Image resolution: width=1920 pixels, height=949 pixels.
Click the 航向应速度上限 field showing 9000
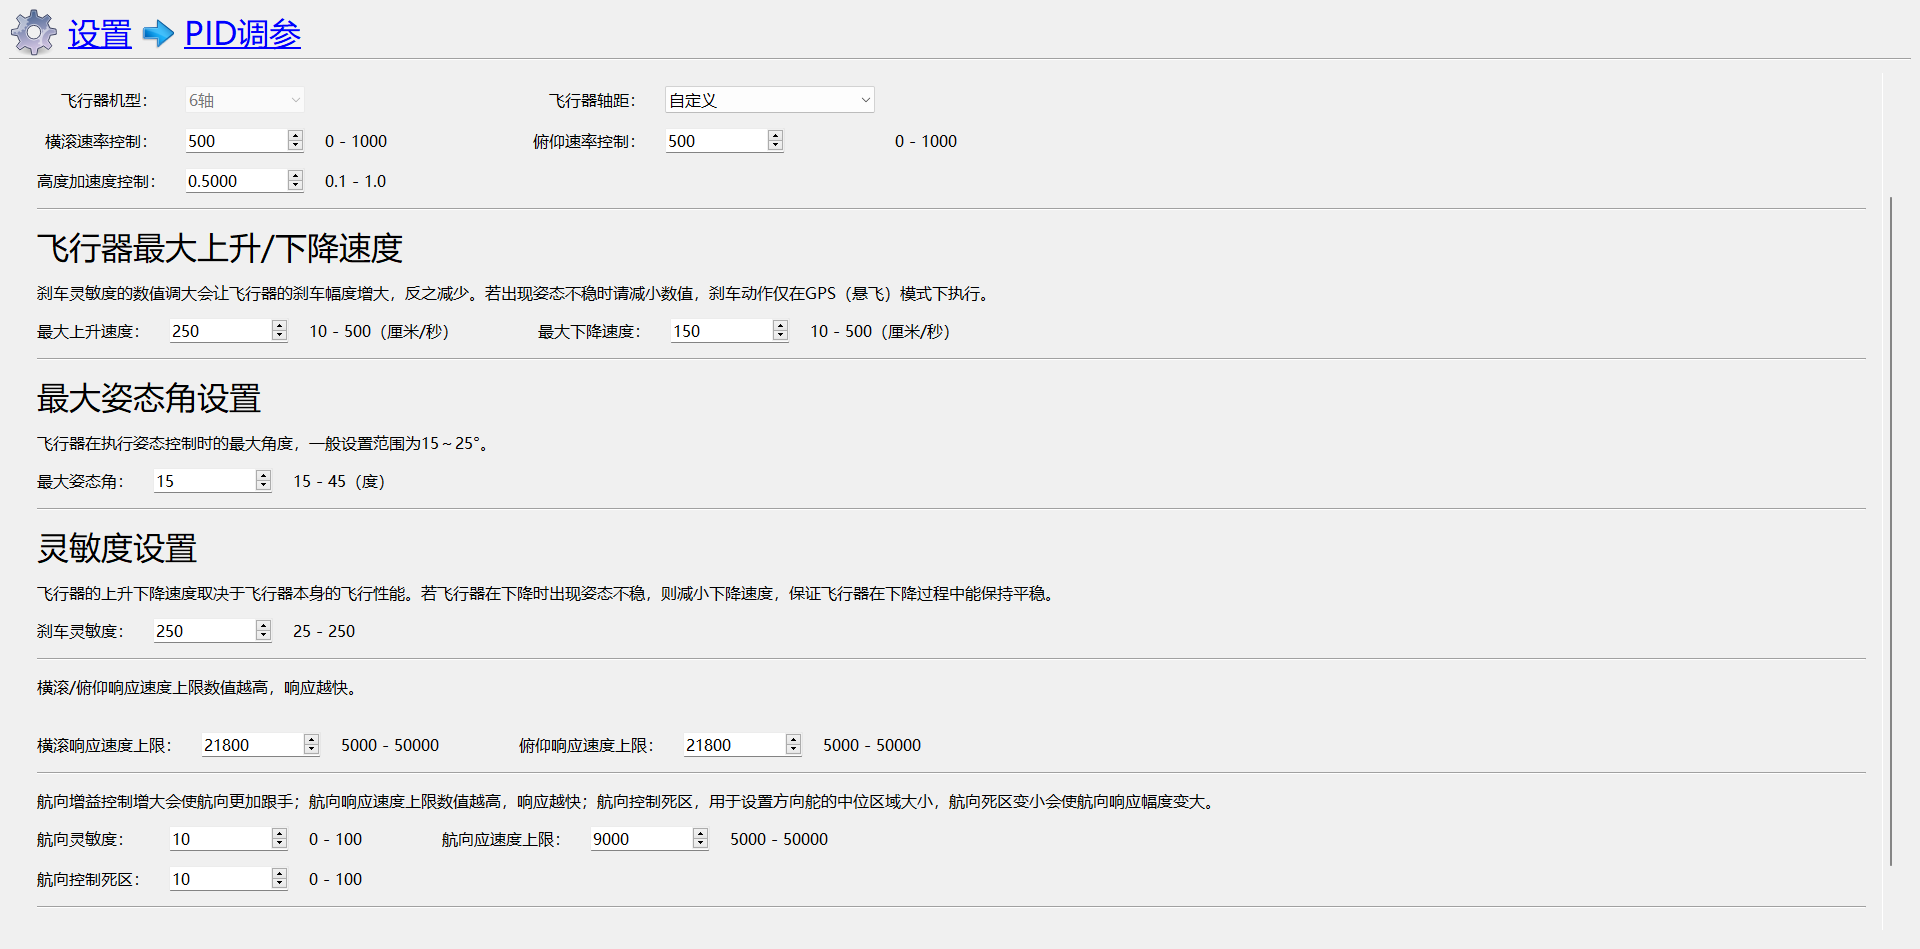(642, 839)
